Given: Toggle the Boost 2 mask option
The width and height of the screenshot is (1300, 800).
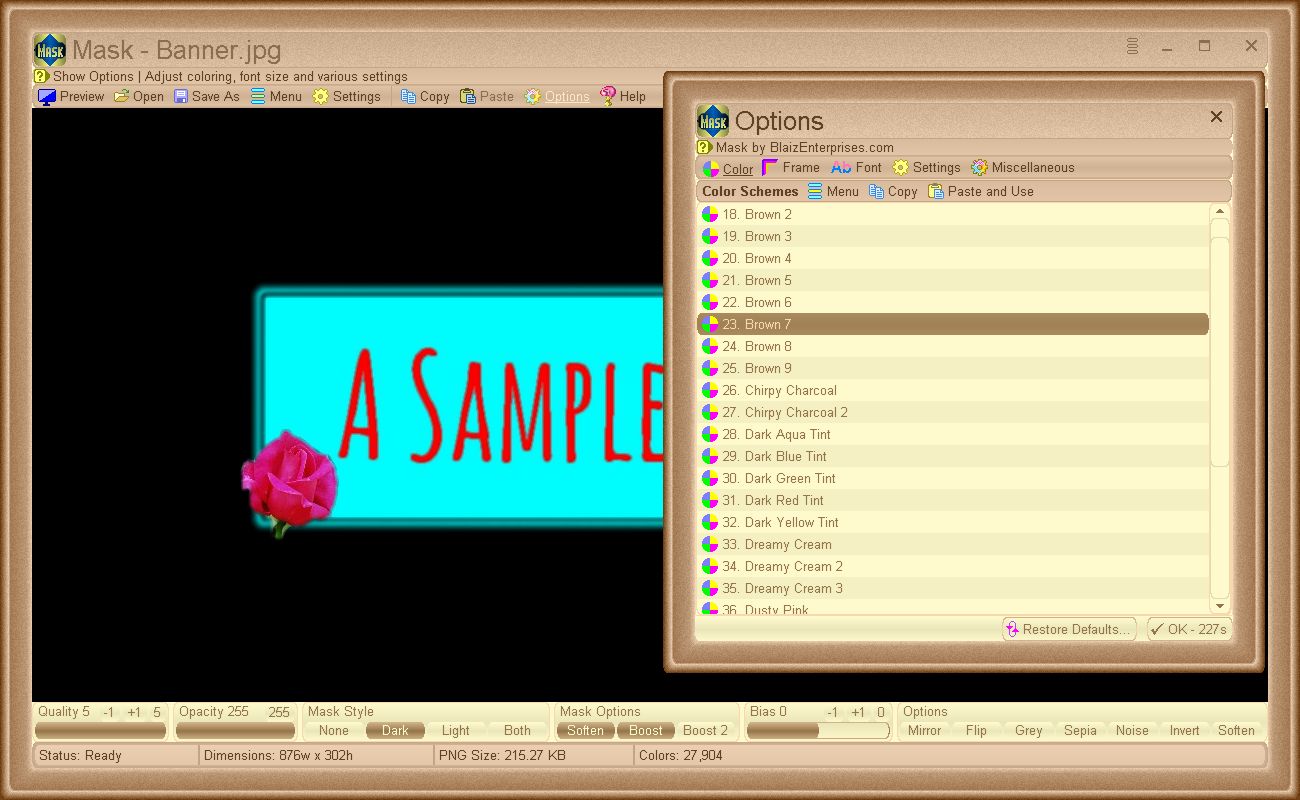Looking at the screenshot, I should [706, 731].
